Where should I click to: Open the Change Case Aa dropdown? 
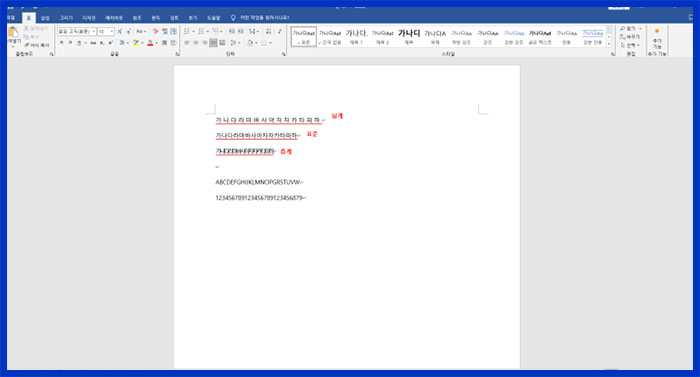point(141,31)
